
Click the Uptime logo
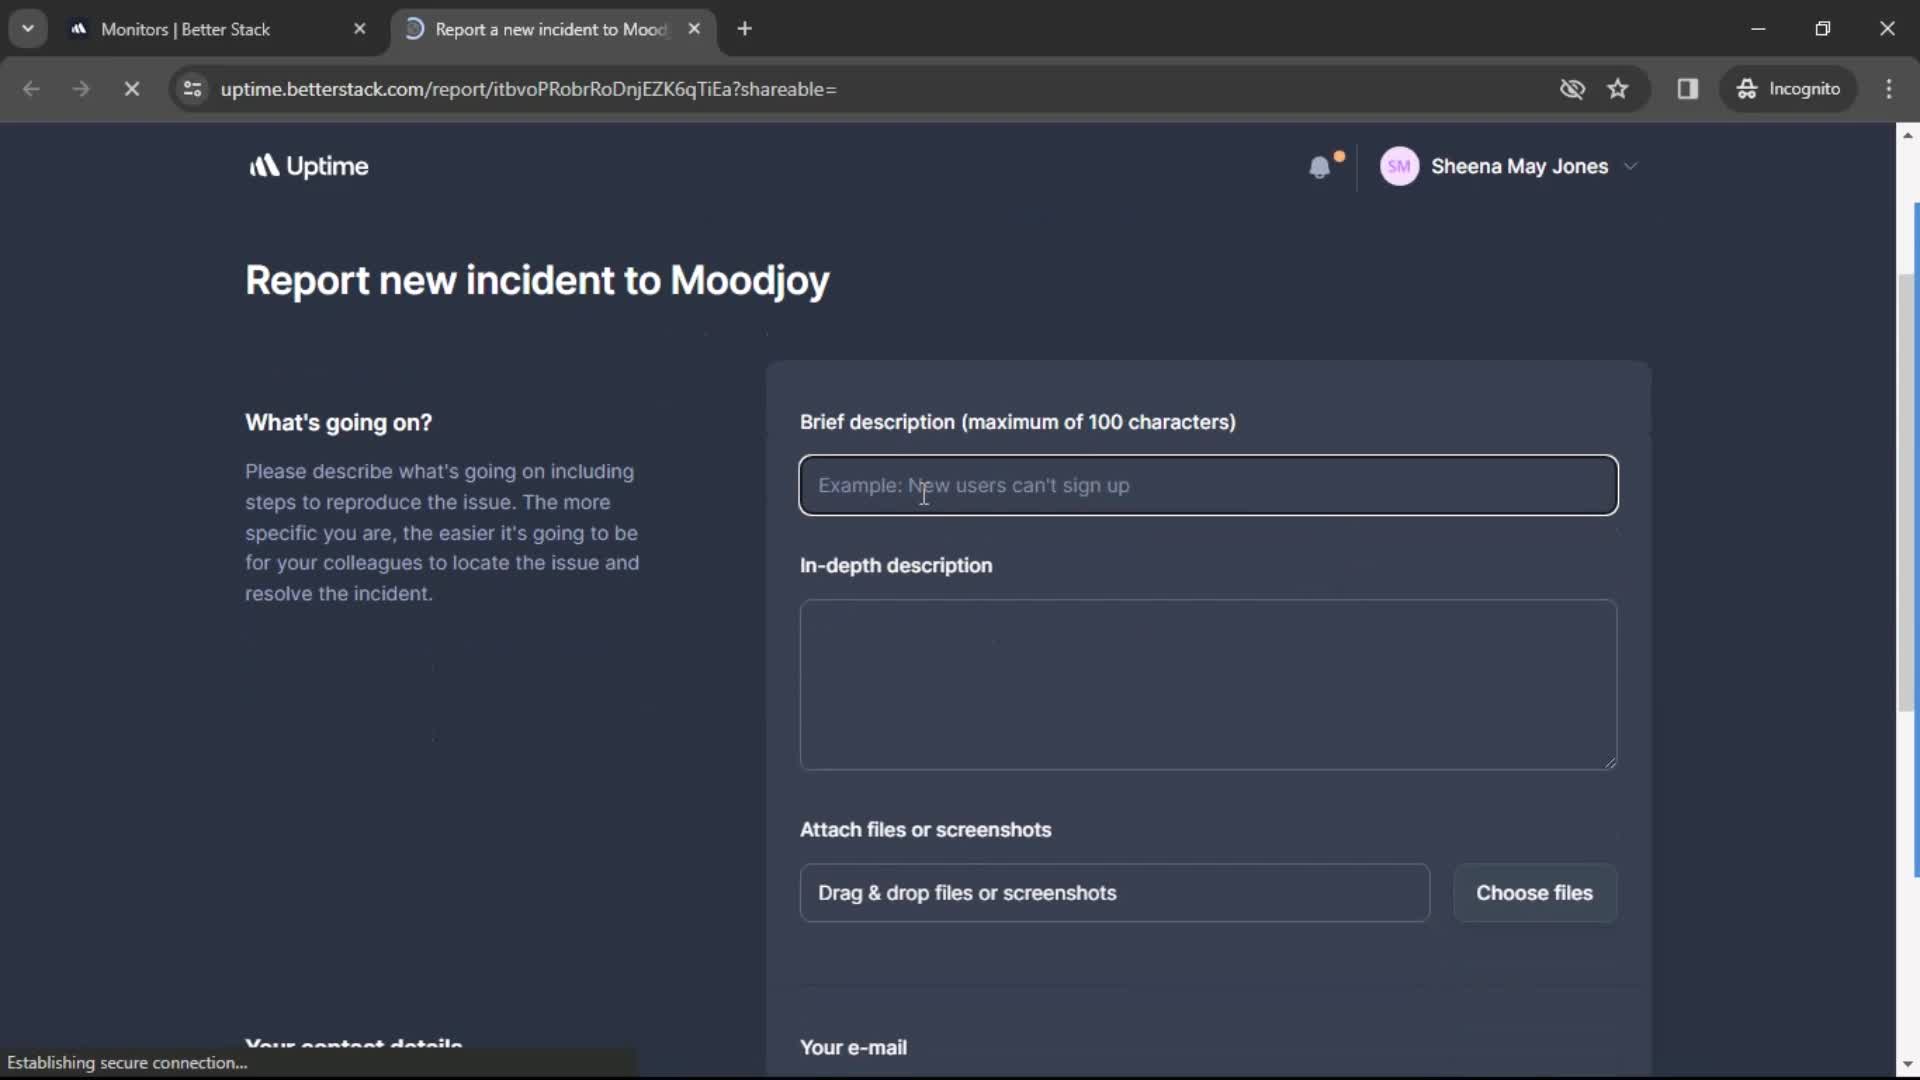click(x=308, y=166)
